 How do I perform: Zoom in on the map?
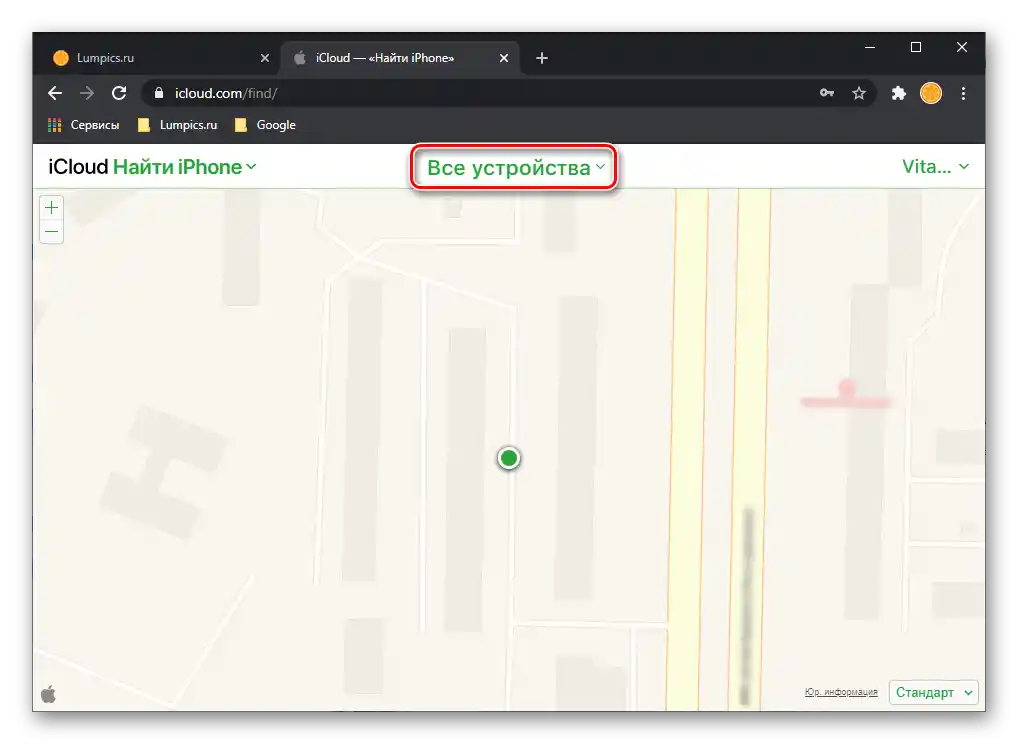[51, 208]
